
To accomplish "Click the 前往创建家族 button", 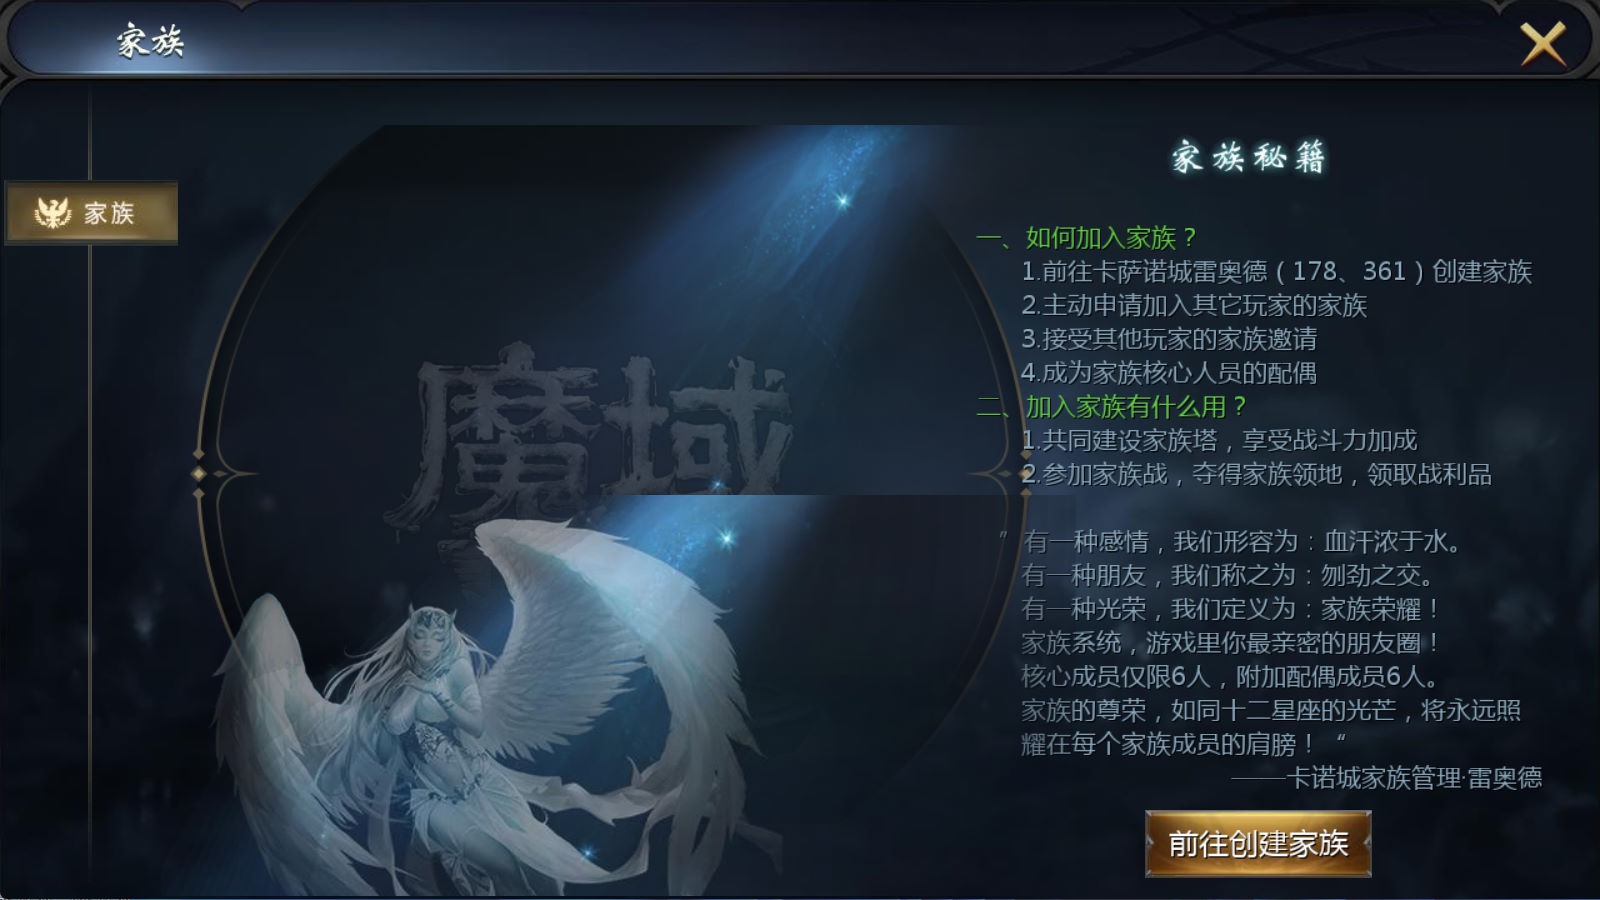I will pos(1258,844).
